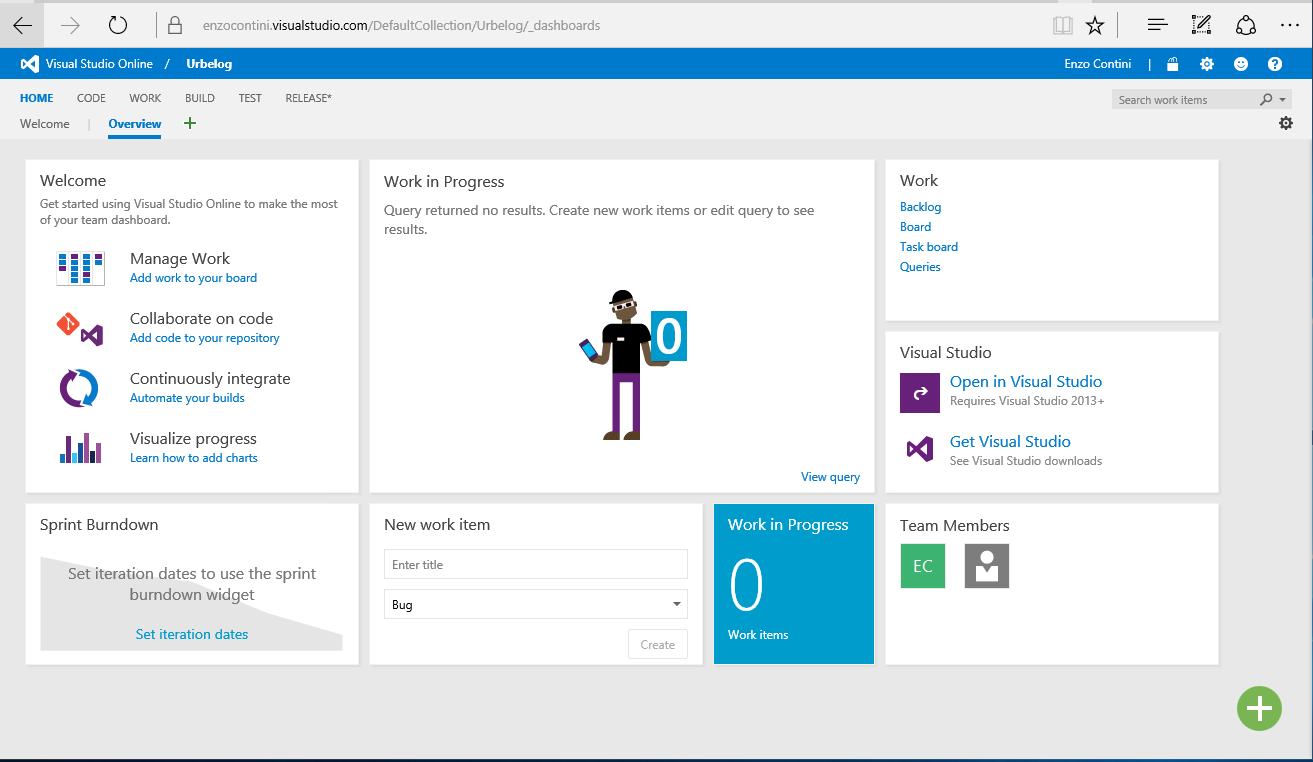Switch to the Welcome dashboard tab
The width and height of the screenshot is (1313, 762).
(x=44, y=123)
